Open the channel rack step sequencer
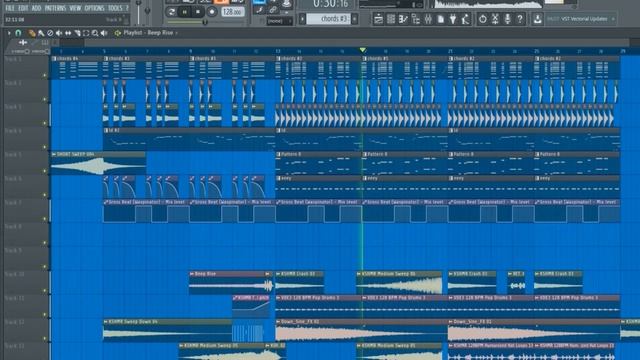The image size is (640, 360). 391,19
